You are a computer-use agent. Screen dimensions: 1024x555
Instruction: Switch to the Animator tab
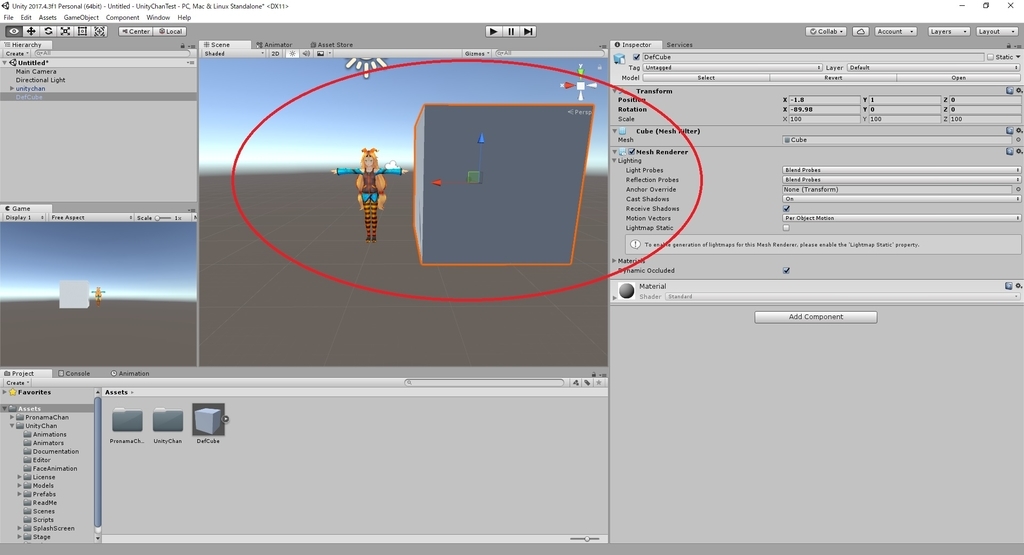click(x=274, y=44)
